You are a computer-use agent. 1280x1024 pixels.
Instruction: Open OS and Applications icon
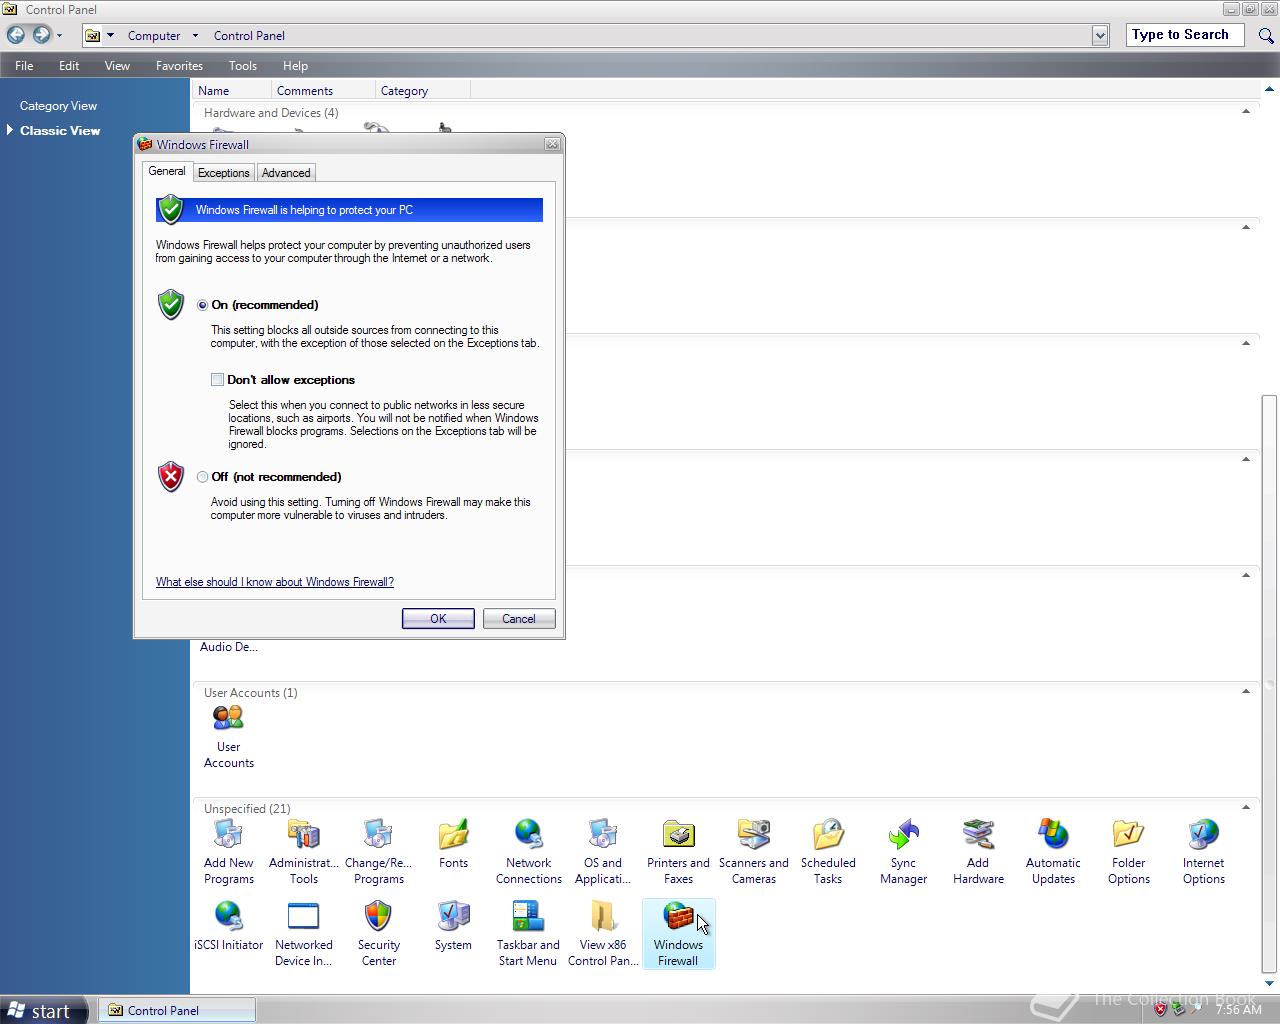click(603, 852)
